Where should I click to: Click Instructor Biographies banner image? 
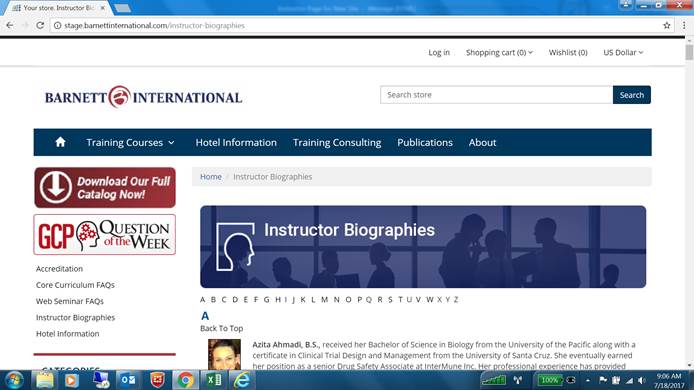(423, 247)
